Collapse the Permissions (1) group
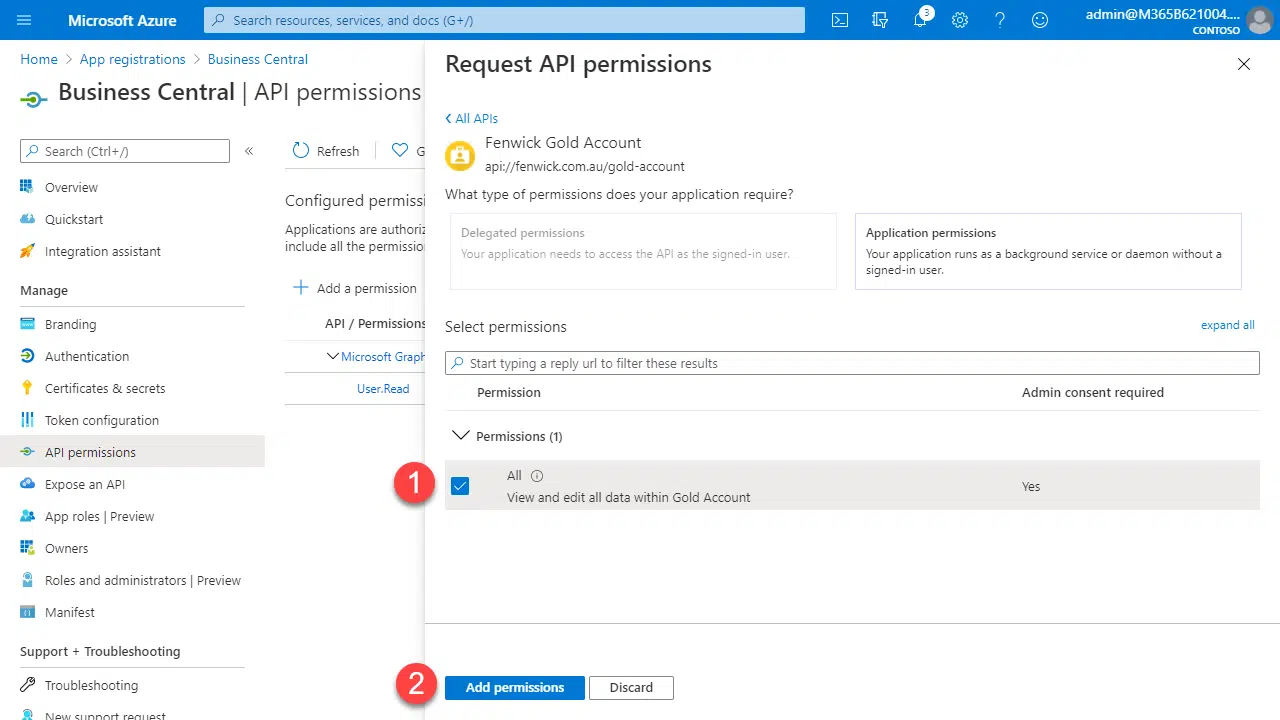Image resolution: width=1280 pixels, height=720 pixels. click(x=461, y=436)
